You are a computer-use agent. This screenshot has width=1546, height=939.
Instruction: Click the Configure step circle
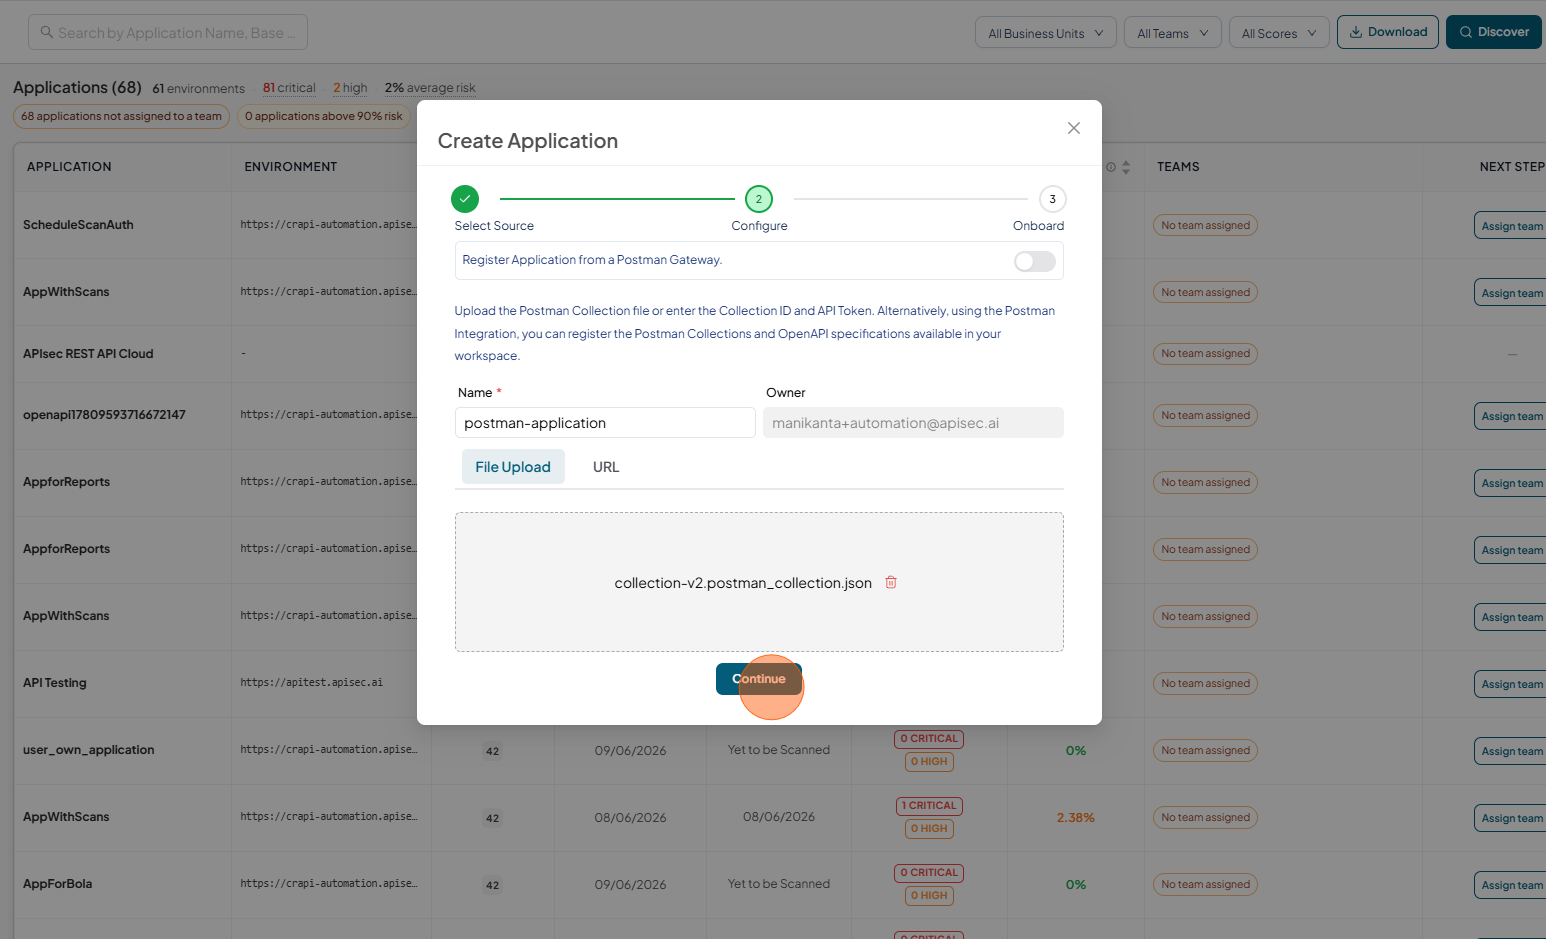[759, 199]
